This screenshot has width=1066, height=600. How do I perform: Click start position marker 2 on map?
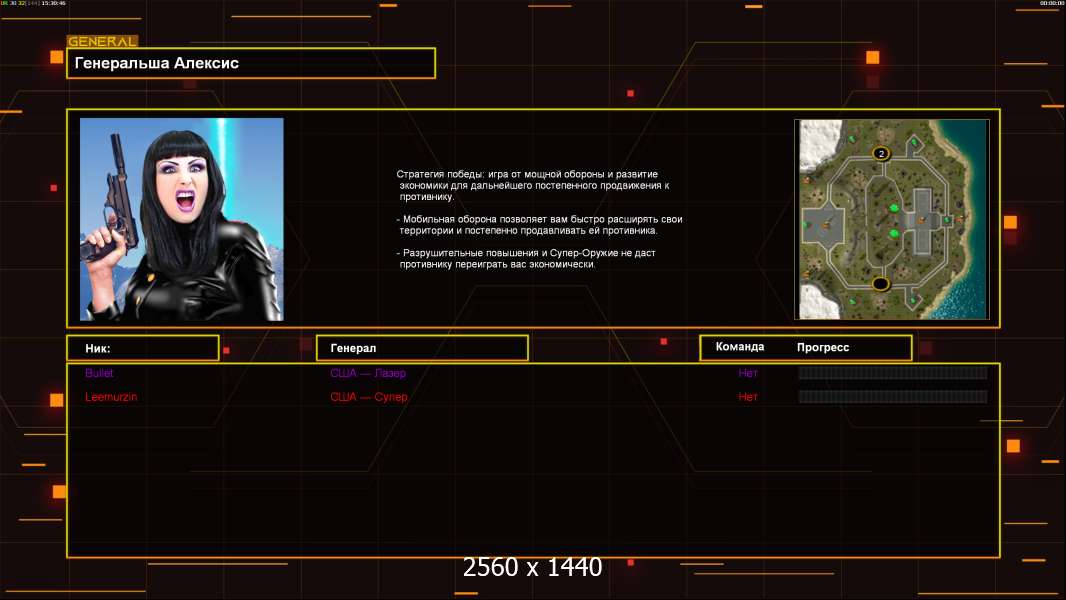click(881, 154)
